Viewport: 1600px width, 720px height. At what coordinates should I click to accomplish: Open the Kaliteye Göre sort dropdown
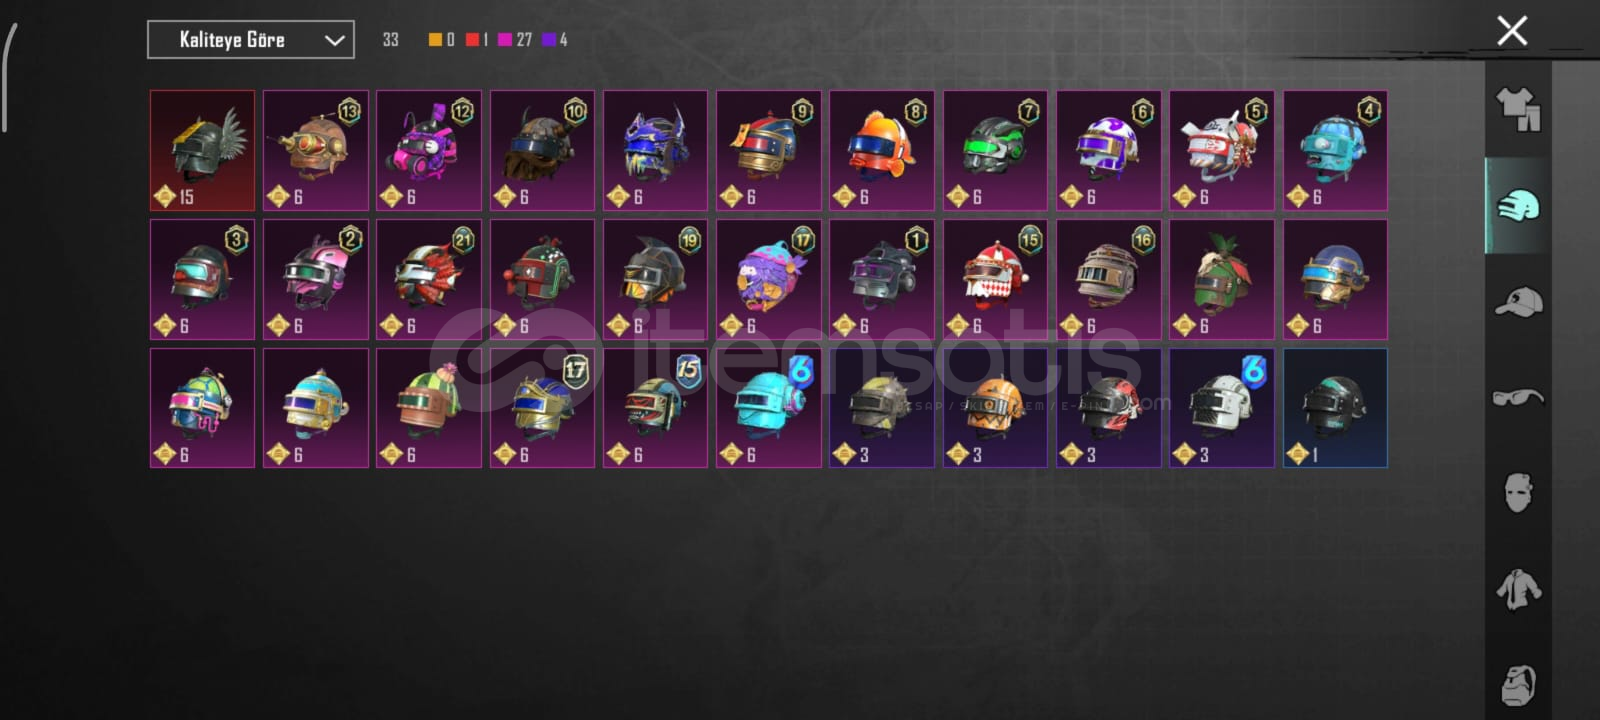(251, 40)
